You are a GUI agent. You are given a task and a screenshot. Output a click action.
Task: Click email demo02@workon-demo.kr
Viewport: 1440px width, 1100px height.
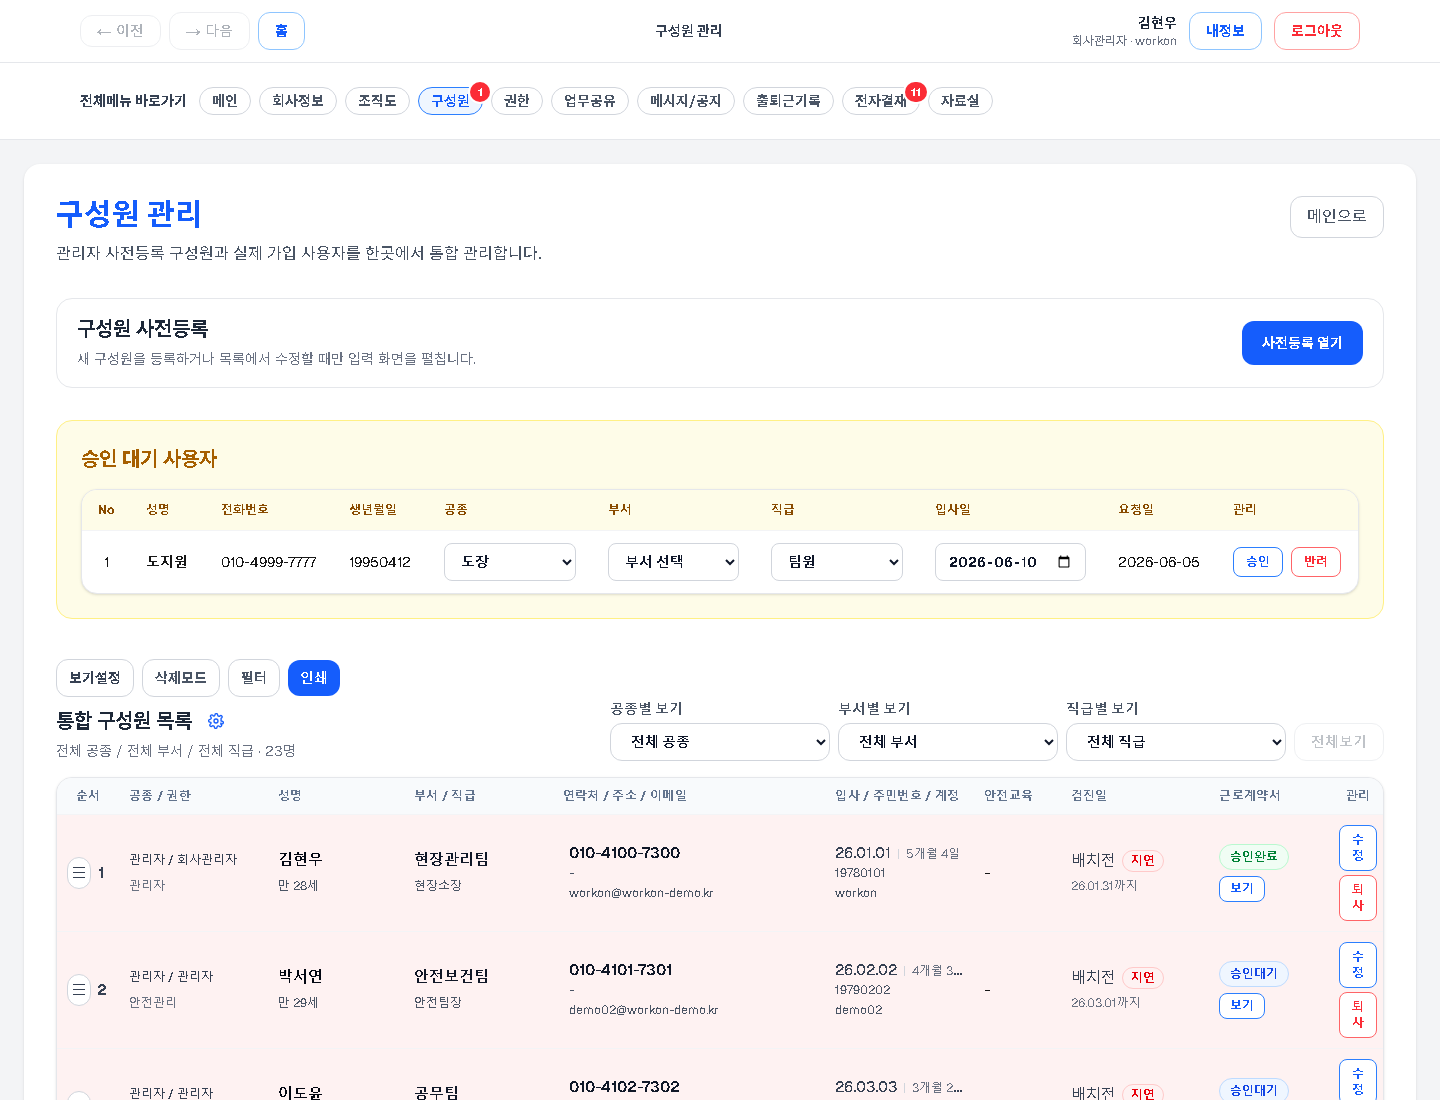click(x=643, y=1010)
